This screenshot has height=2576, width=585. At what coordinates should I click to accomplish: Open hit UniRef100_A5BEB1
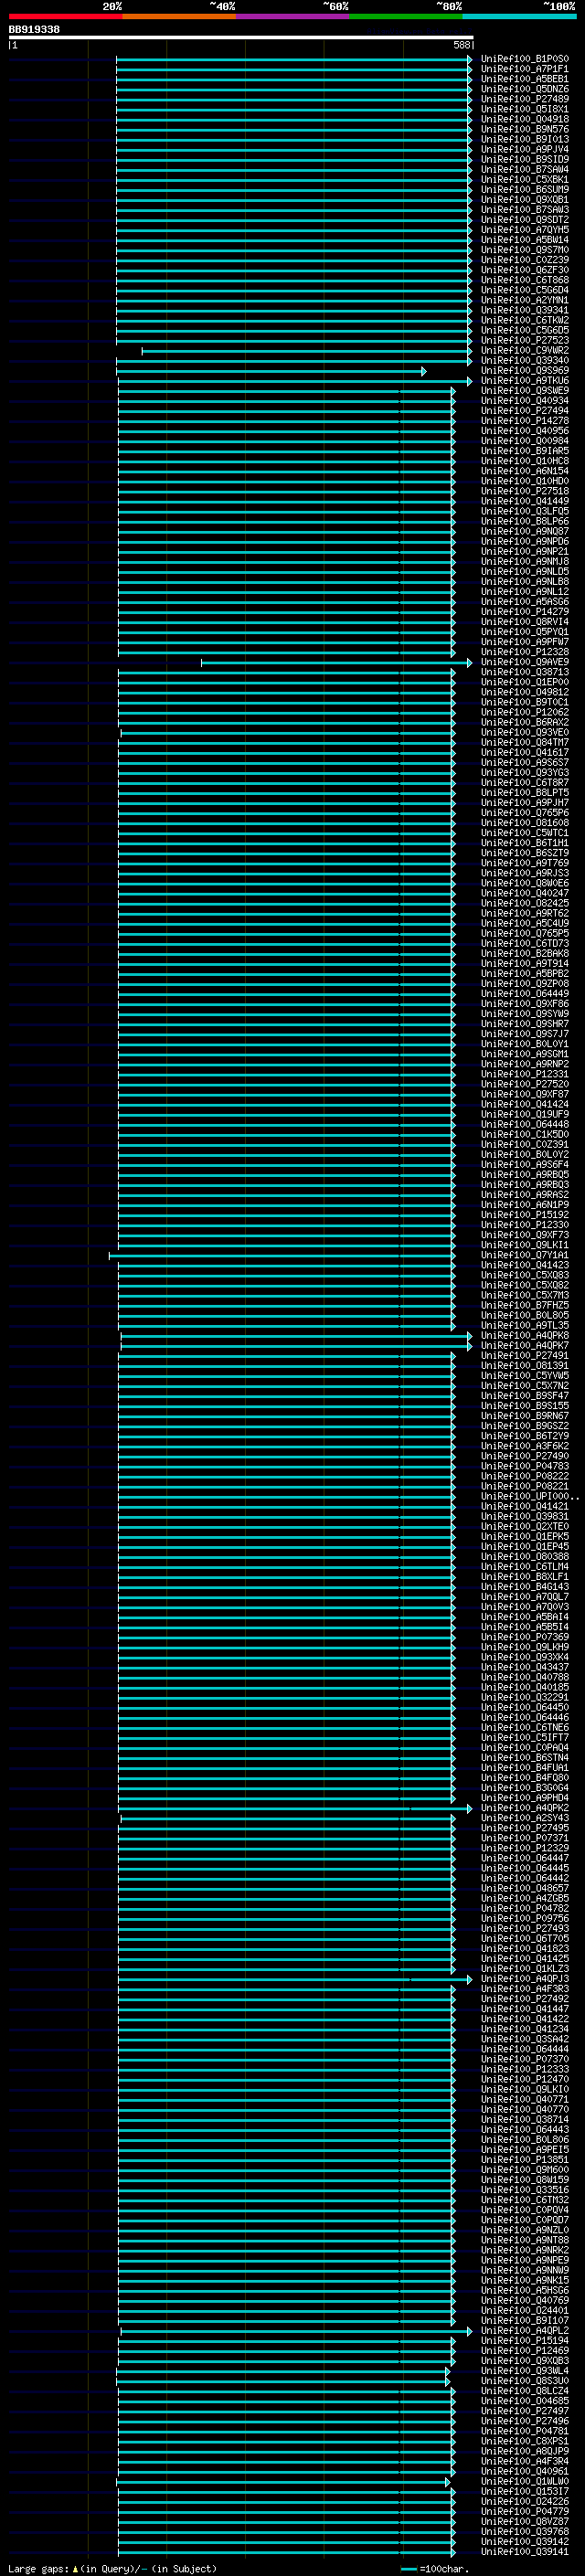[524, 79]
